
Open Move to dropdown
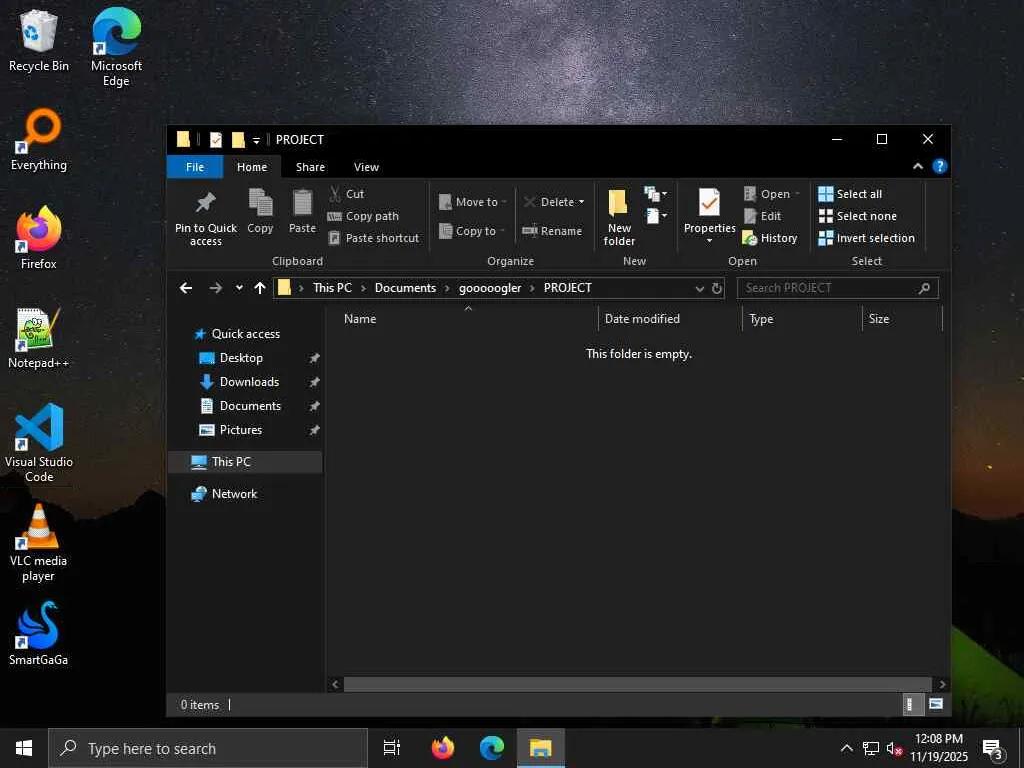(x=473, y=202)
